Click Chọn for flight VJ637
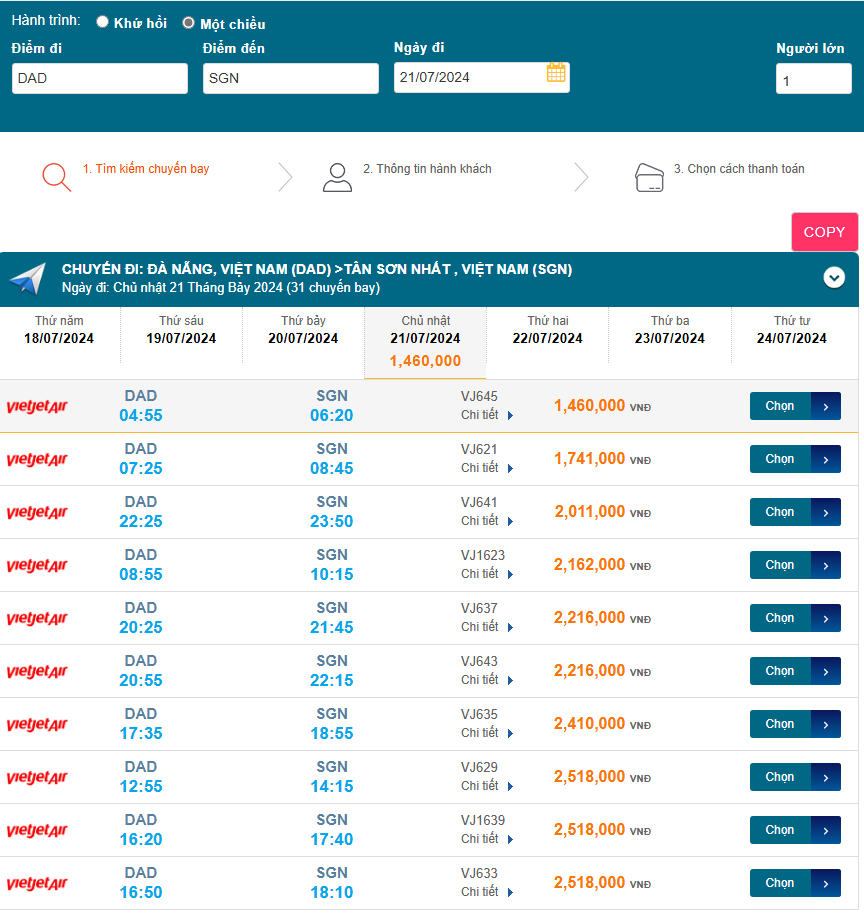This screenshot has height=916, width=864. (x=795, y=618)
